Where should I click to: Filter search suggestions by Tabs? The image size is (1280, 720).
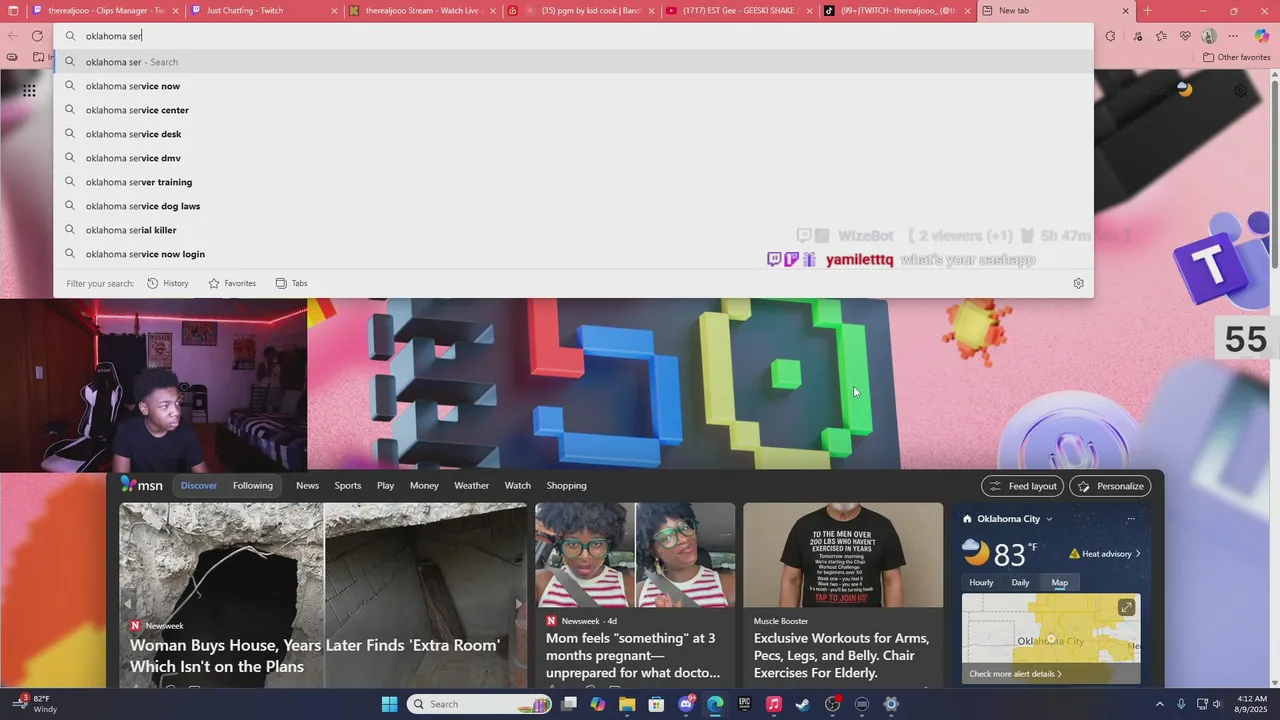tap(291, 283)
